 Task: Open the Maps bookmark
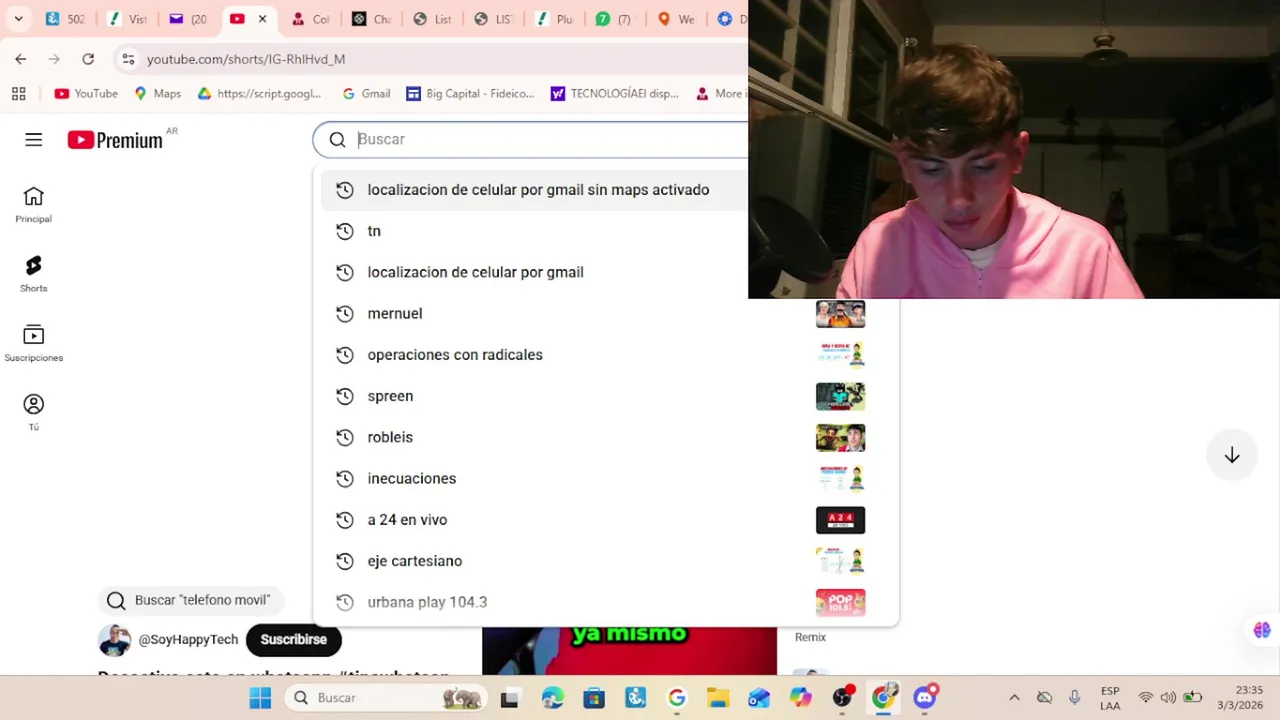[x=157, y=94]
